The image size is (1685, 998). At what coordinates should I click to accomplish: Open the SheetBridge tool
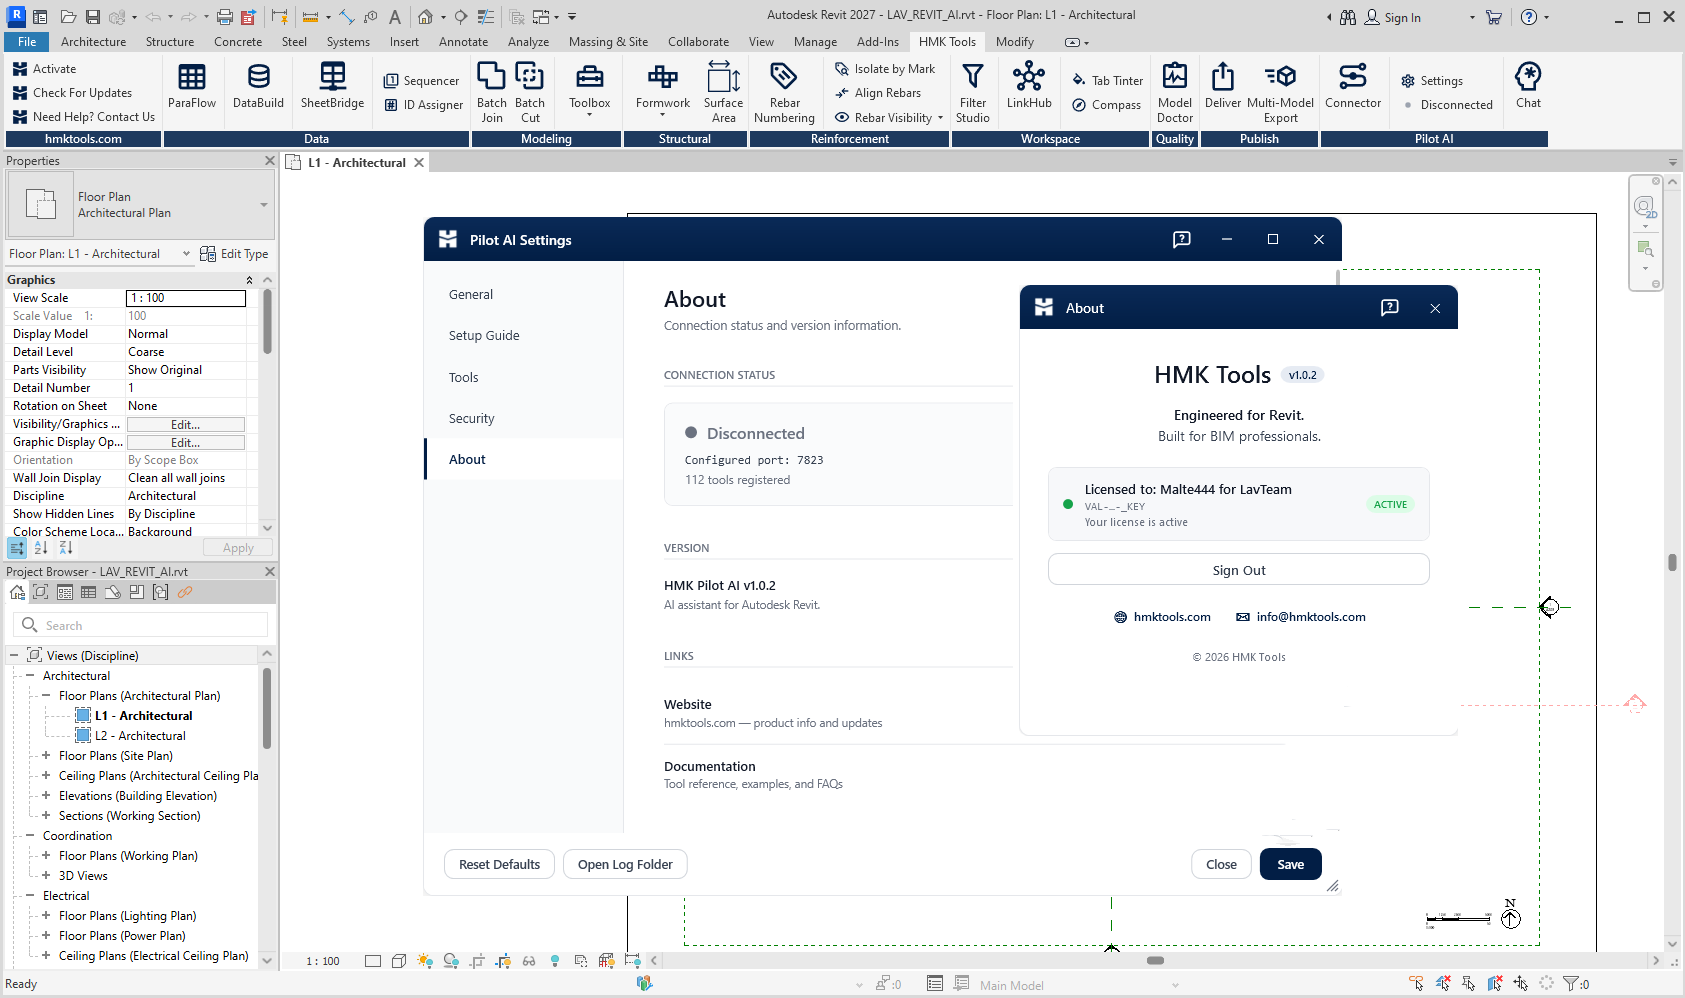point(332,86)
